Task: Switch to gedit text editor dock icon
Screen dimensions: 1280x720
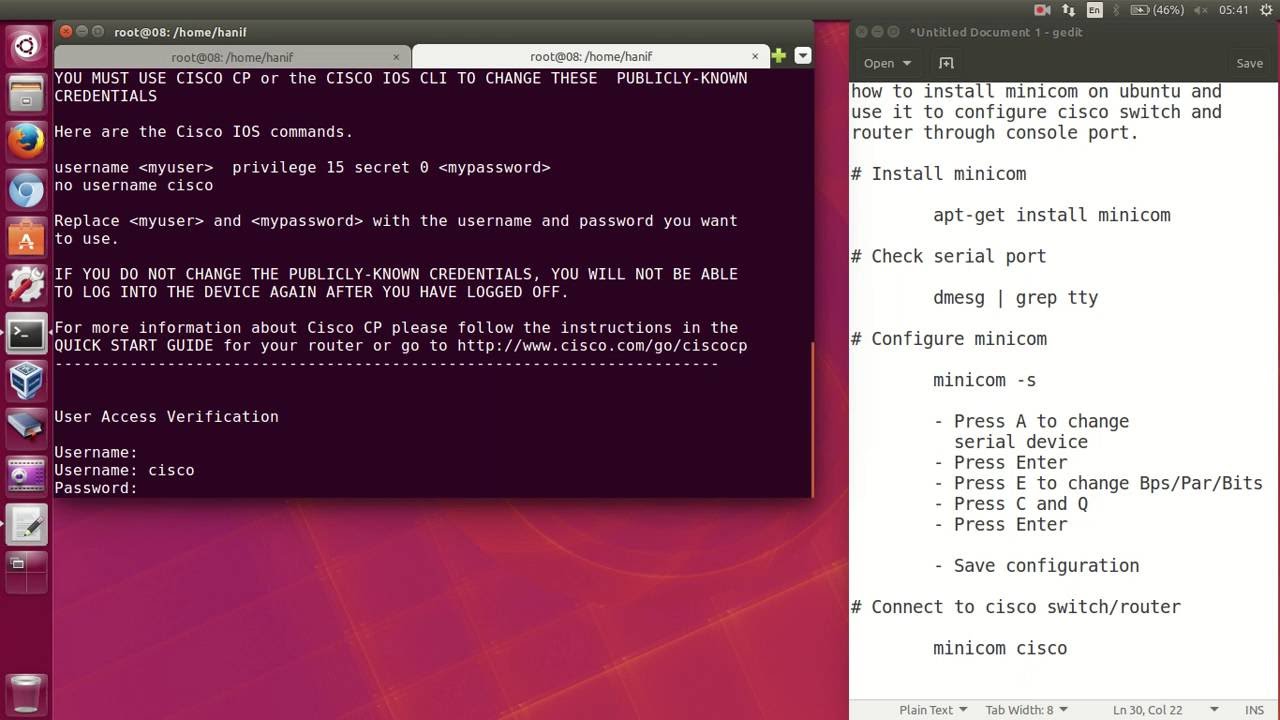Action: [x=26, y=525]
